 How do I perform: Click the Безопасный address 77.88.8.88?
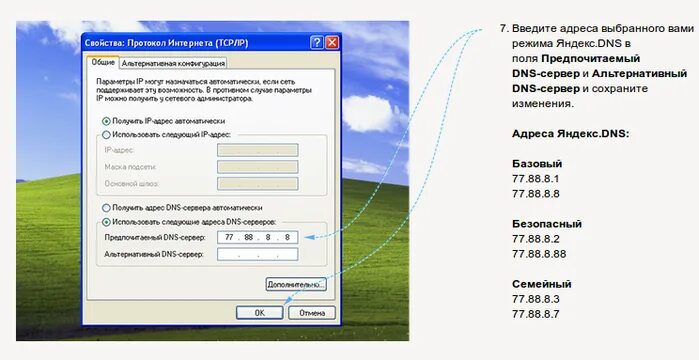coord(539,254)
